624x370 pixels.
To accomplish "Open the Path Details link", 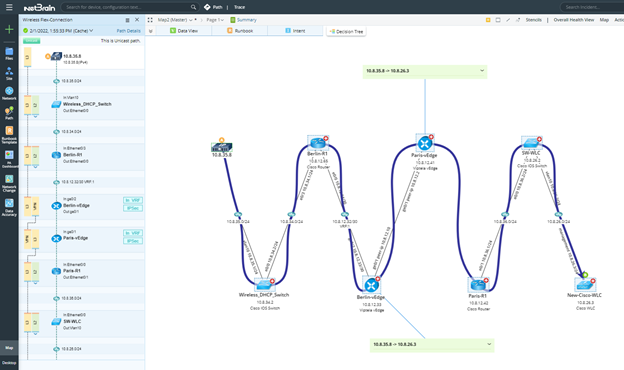I will pos(129,31).
